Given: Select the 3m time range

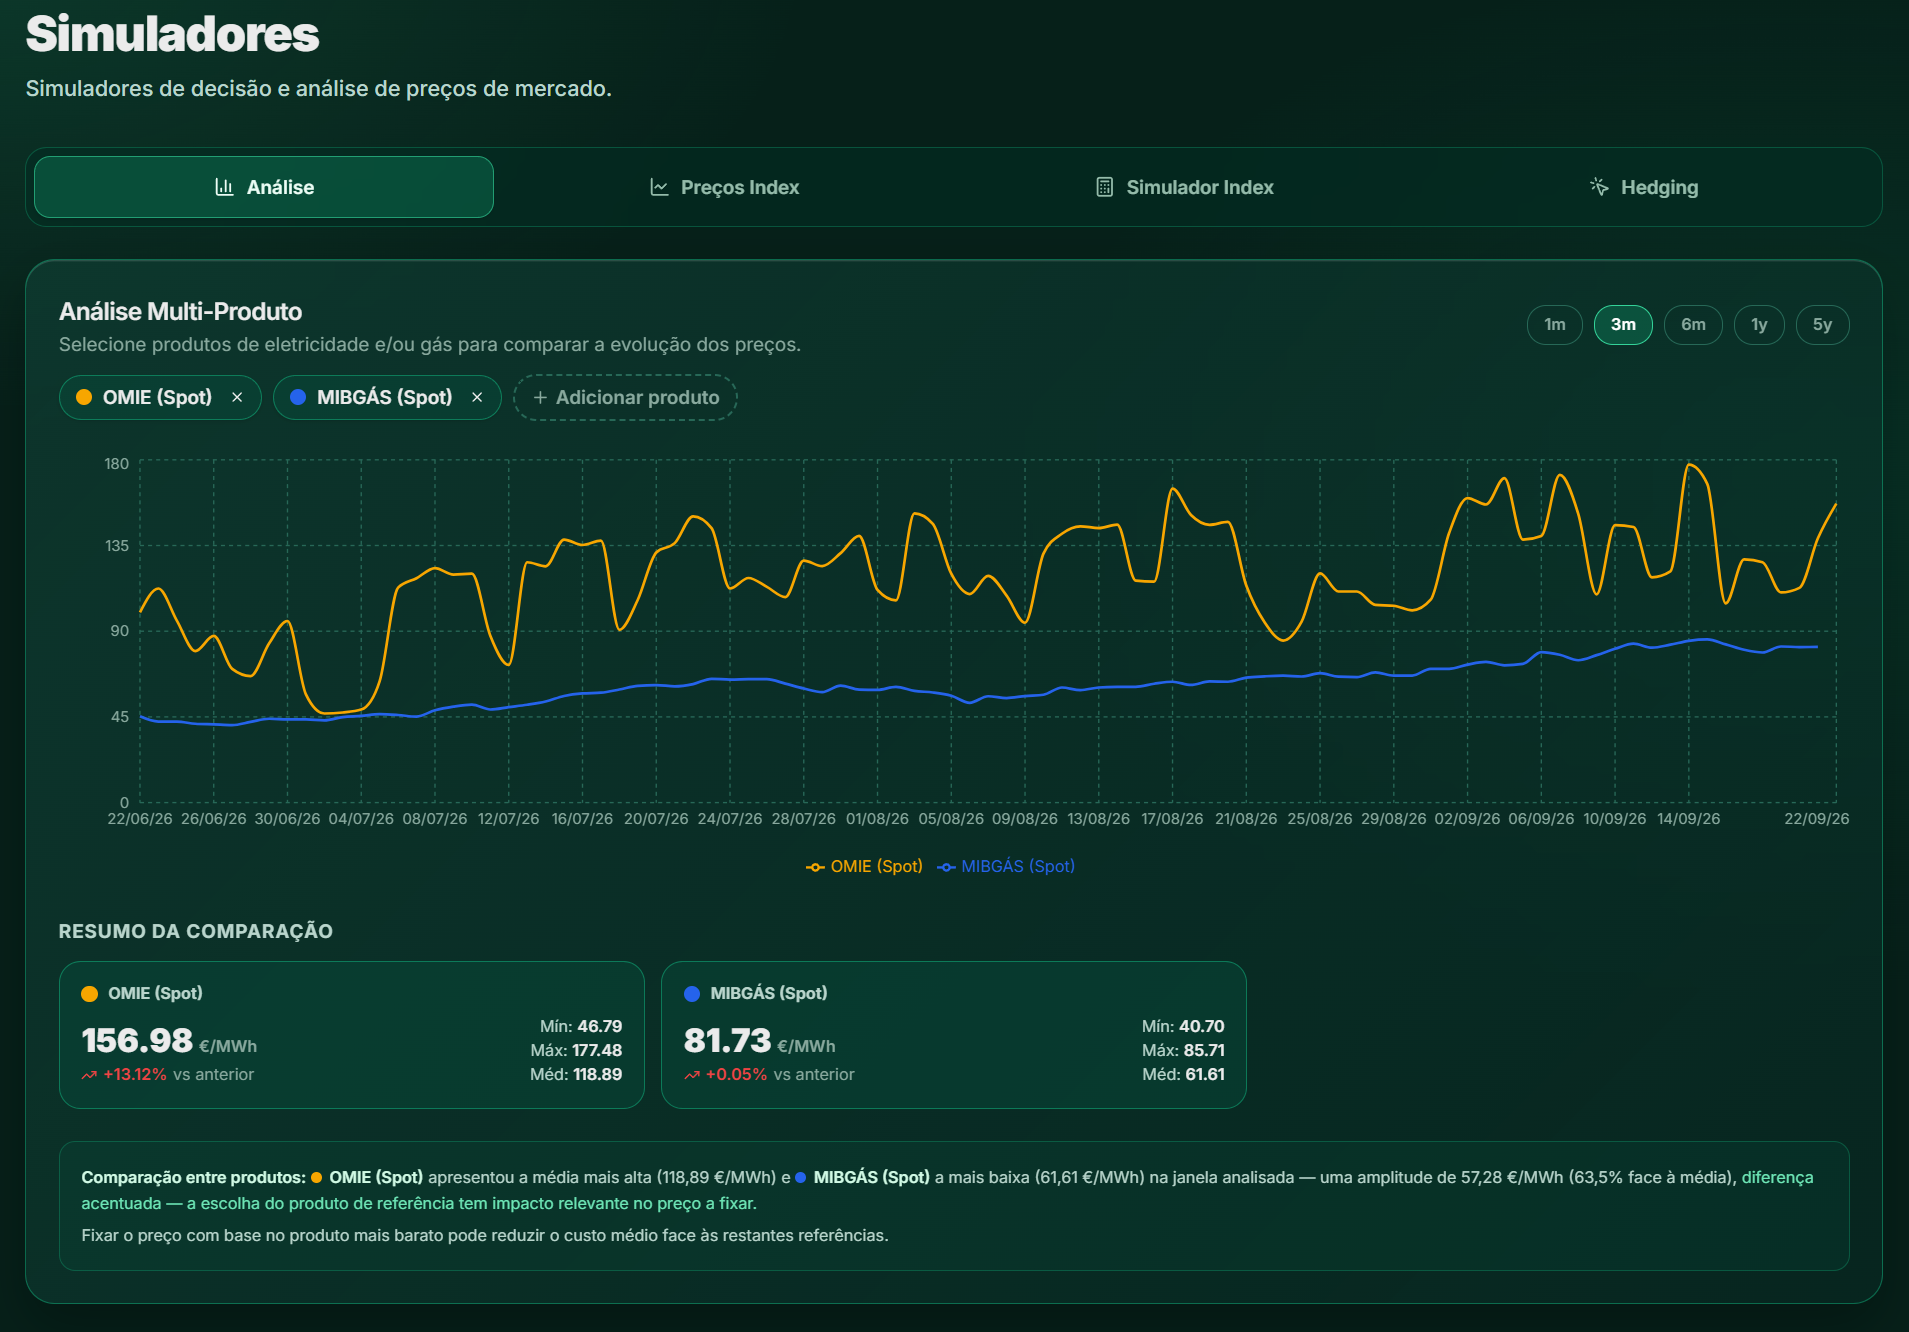Looking at the screenshot, I should 1623,325.
